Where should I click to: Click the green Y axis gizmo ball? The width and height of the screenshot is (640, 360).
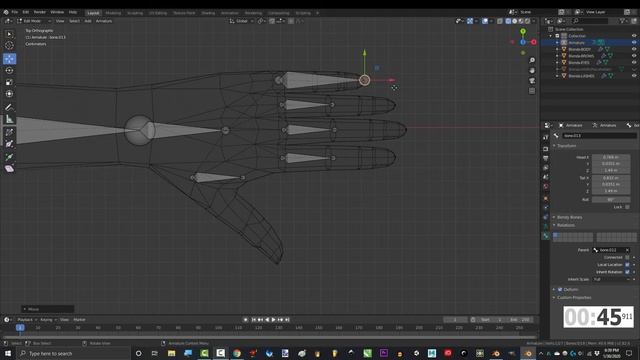[x=523, y=31]
